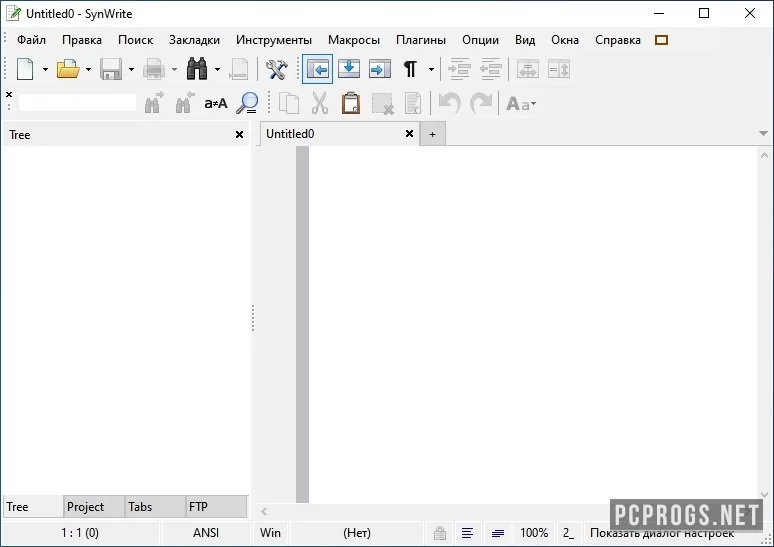This screenshot has height=547, width=774.
Task: Expand dropdown arrow next to binoculars
Action: [217, 70]
